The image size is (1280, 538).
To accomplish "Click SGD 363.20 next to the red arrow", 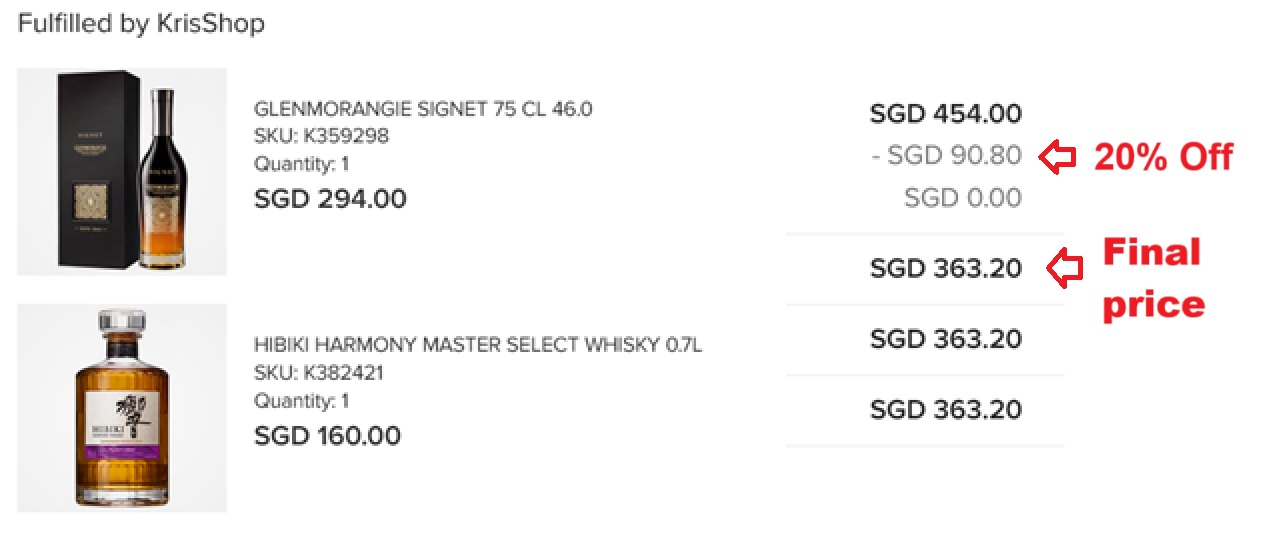I will pyautogui.click(x=945, y=268).
